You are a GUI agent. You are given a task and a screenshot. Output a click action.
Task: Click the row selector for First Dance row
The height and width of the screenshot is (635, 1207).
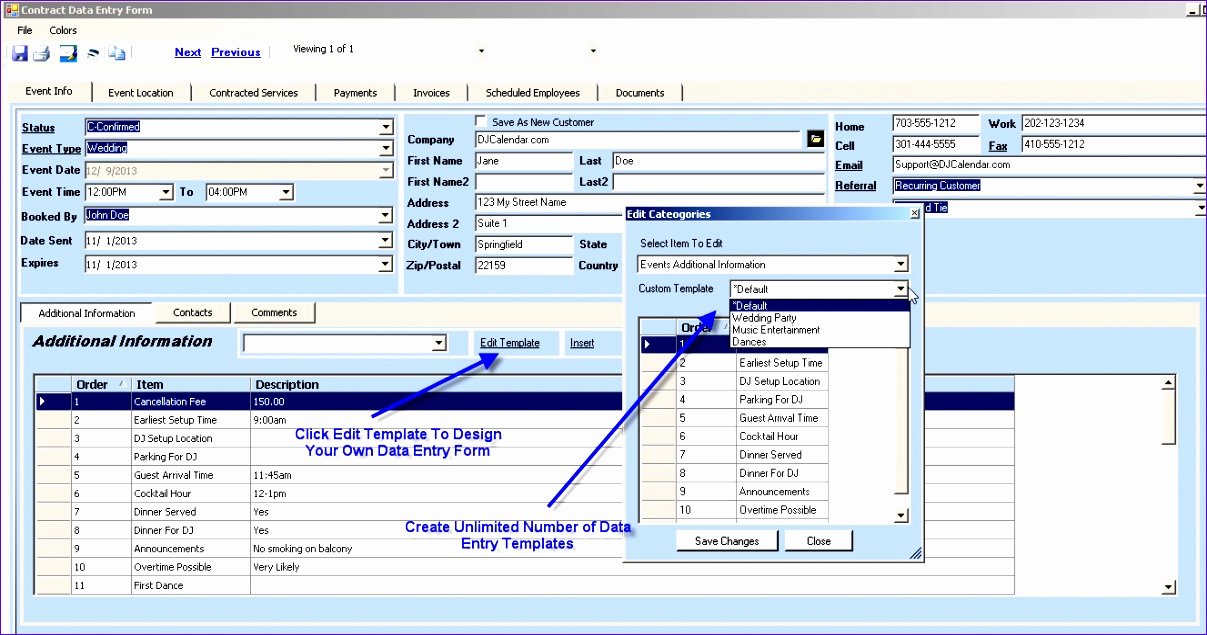coord(53,586)
